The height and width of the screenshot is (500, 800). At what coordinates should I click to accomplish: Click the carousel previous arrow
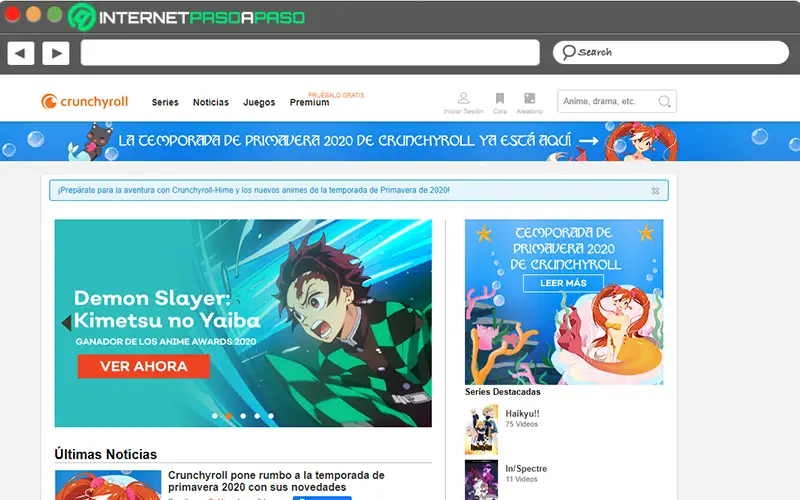(66, 323)
